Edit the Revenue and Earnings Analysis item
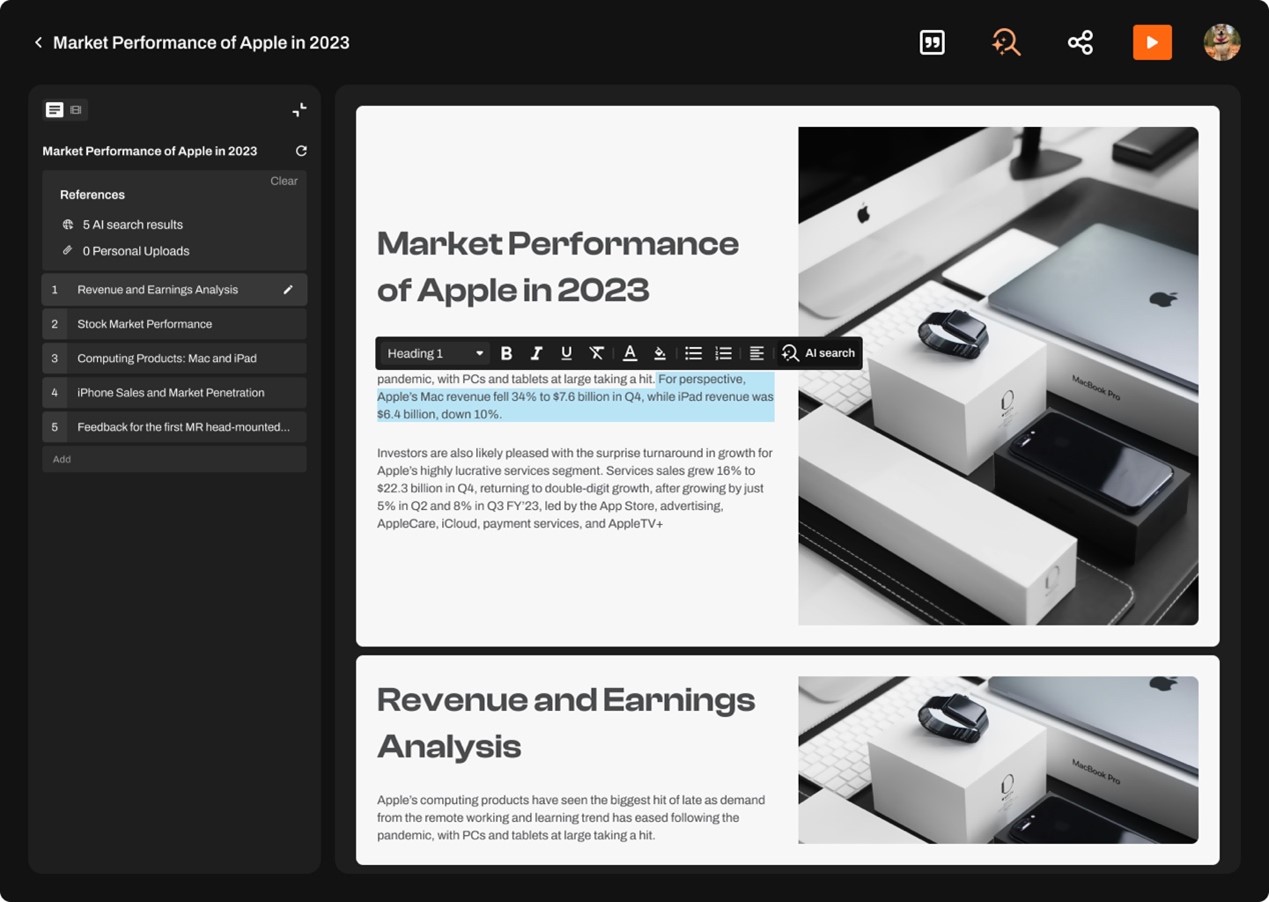The height and width of the screenshot is (902, 1269). point(288,290)
